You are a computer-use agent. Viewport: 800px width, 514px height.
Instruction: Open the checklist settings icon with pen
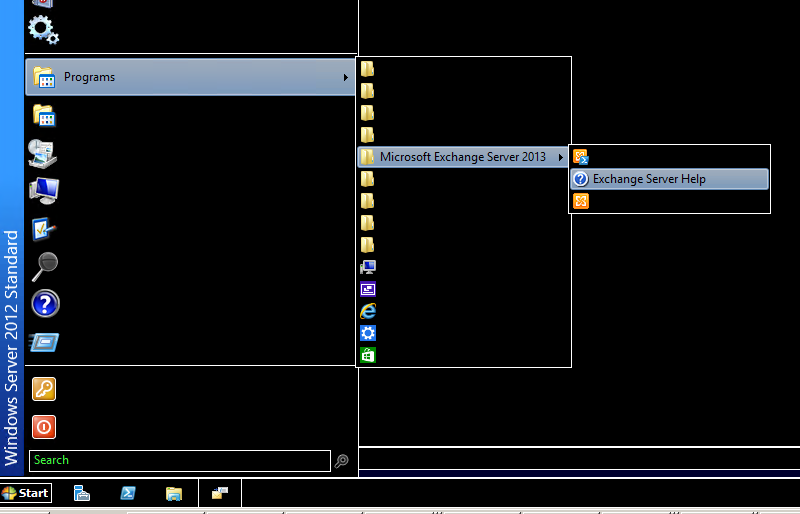(43, 229)
